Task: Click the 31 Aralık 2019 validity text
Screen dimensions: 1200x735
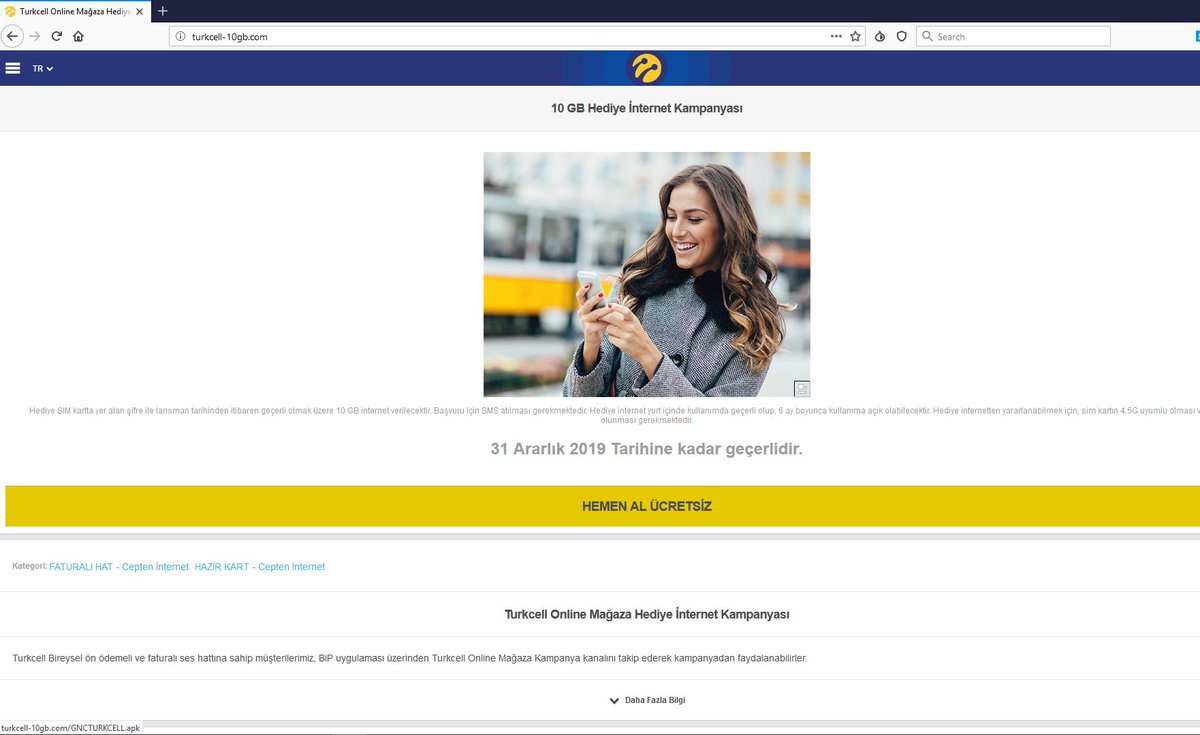Action: pyautogui.click(x=647, y=449)
